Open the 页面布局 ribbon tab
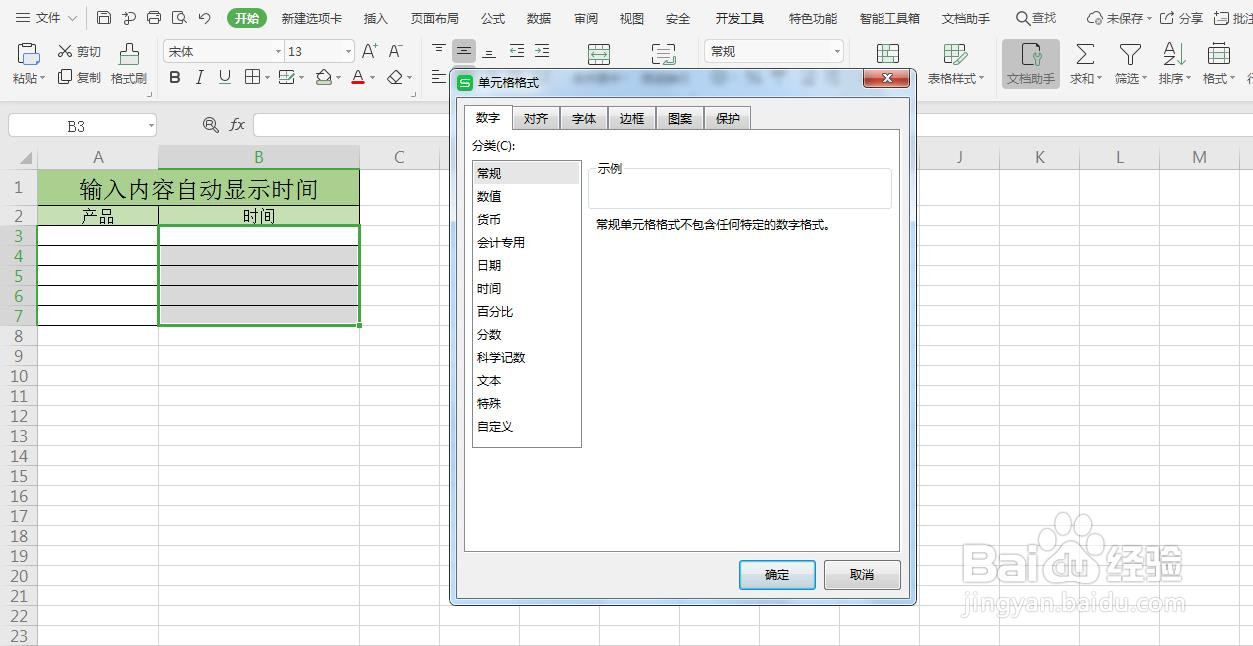This screenshot has height=646, width=1253. click(435, 18)
